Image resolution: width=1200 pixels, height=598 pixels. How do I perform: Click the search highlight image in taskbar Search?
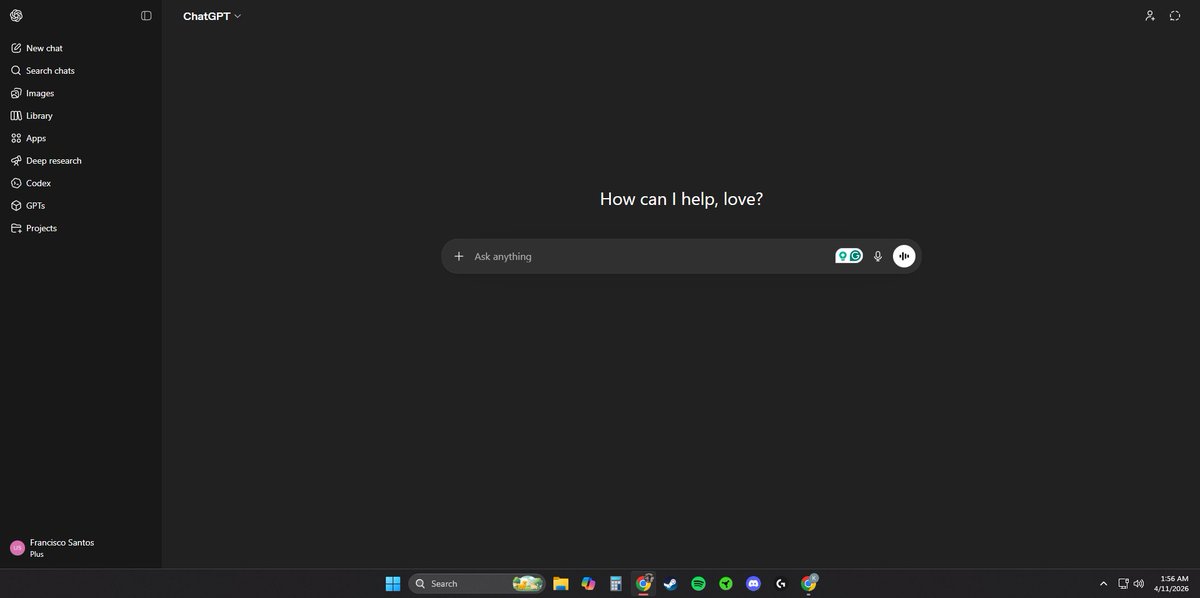click(x=527, y=584)
